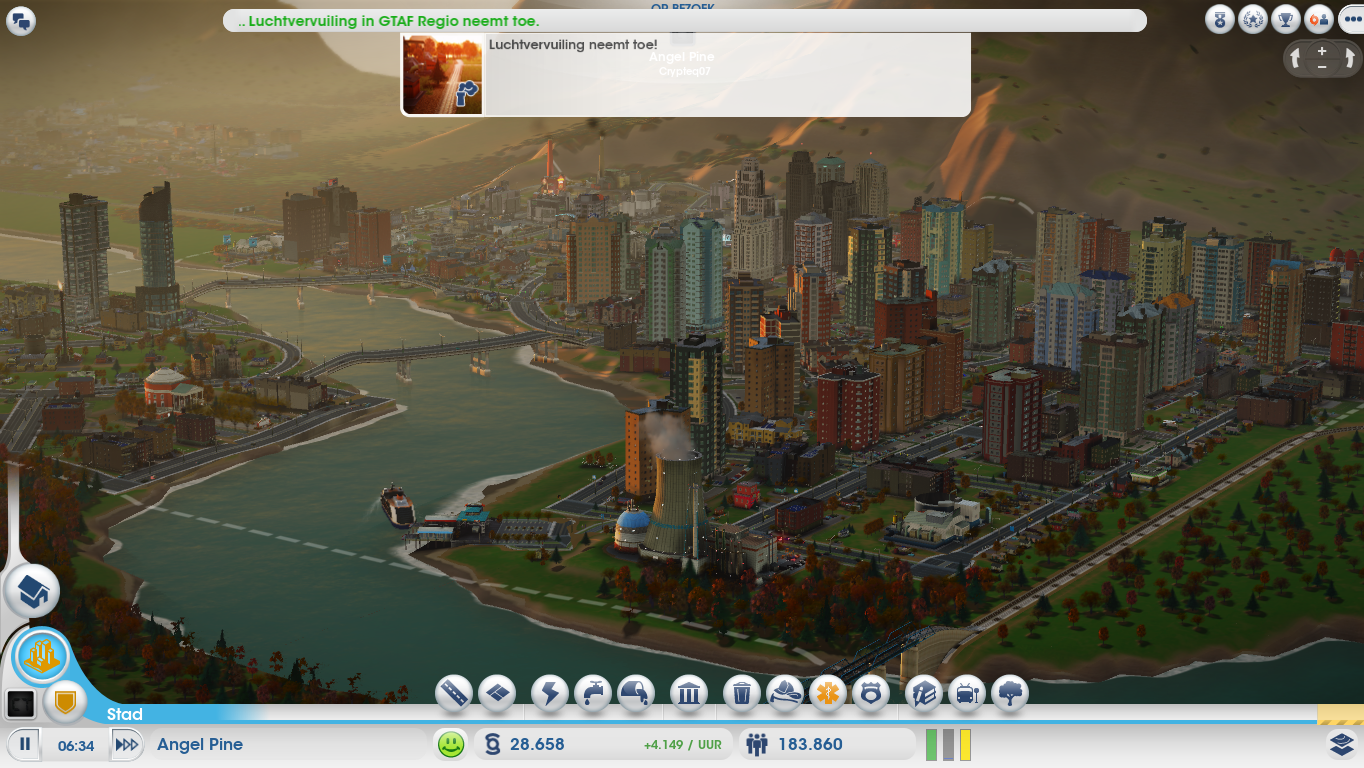The image size is (1364, 768).
Task: Click the income +4.149 / UUR
Action: pos(683,745)
